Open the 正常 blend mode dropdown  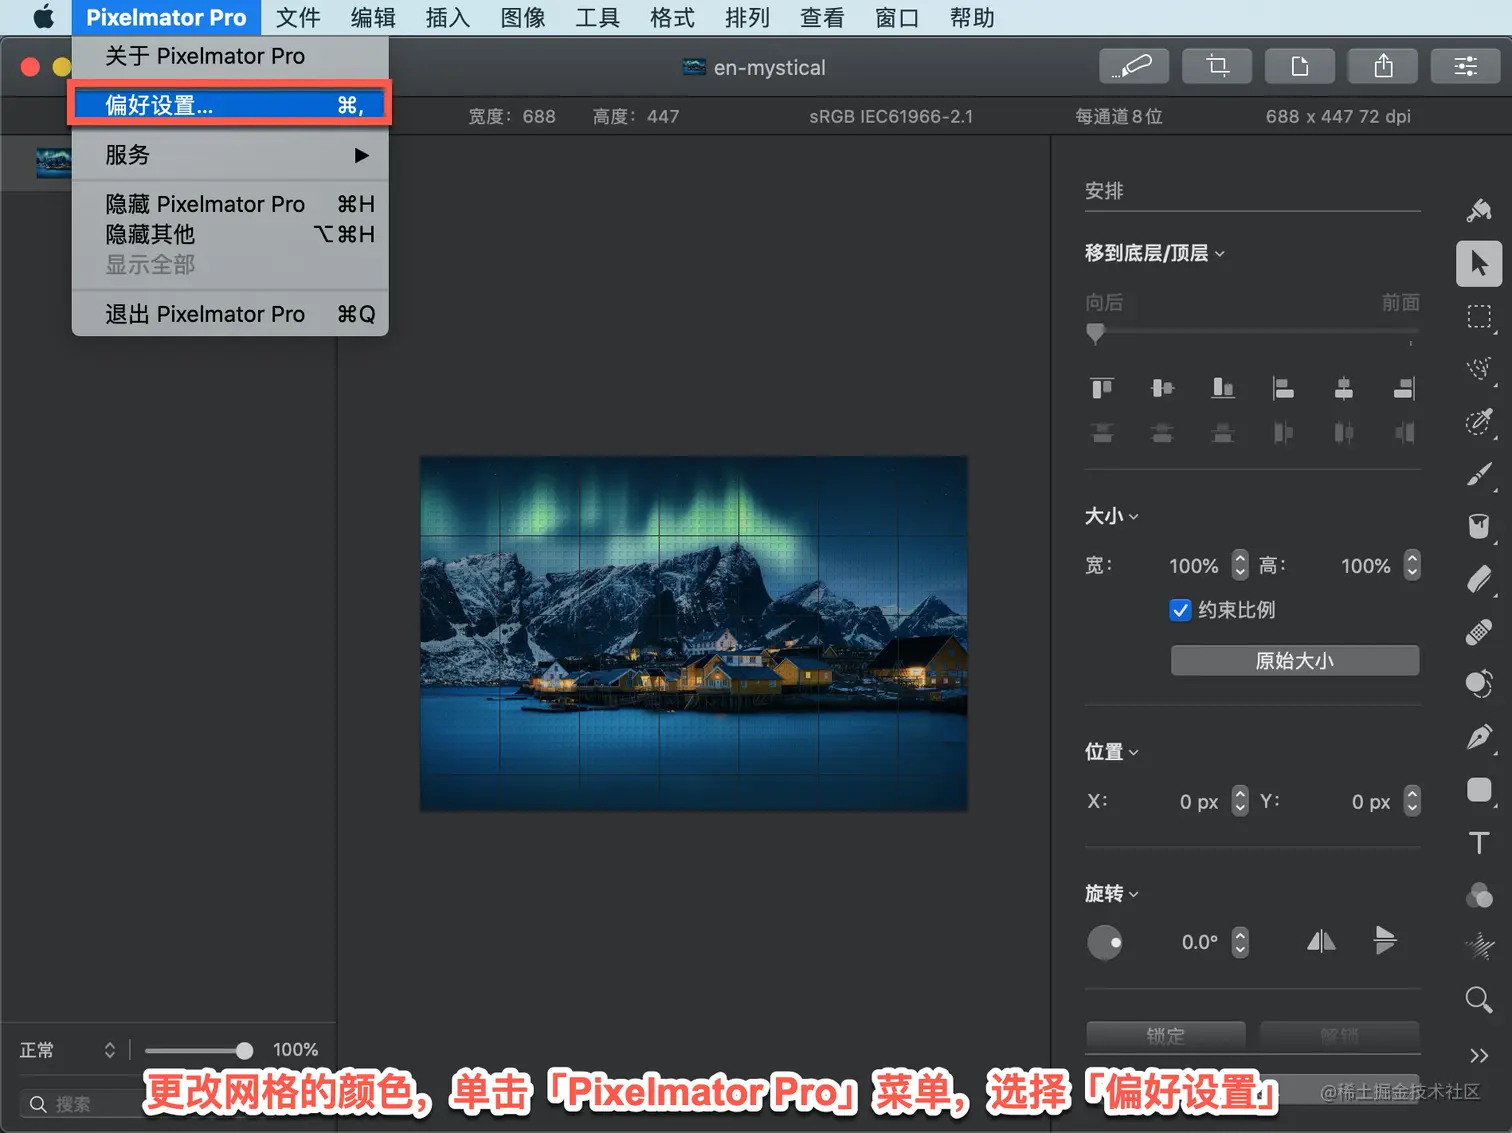click(x=68, y=1050)
